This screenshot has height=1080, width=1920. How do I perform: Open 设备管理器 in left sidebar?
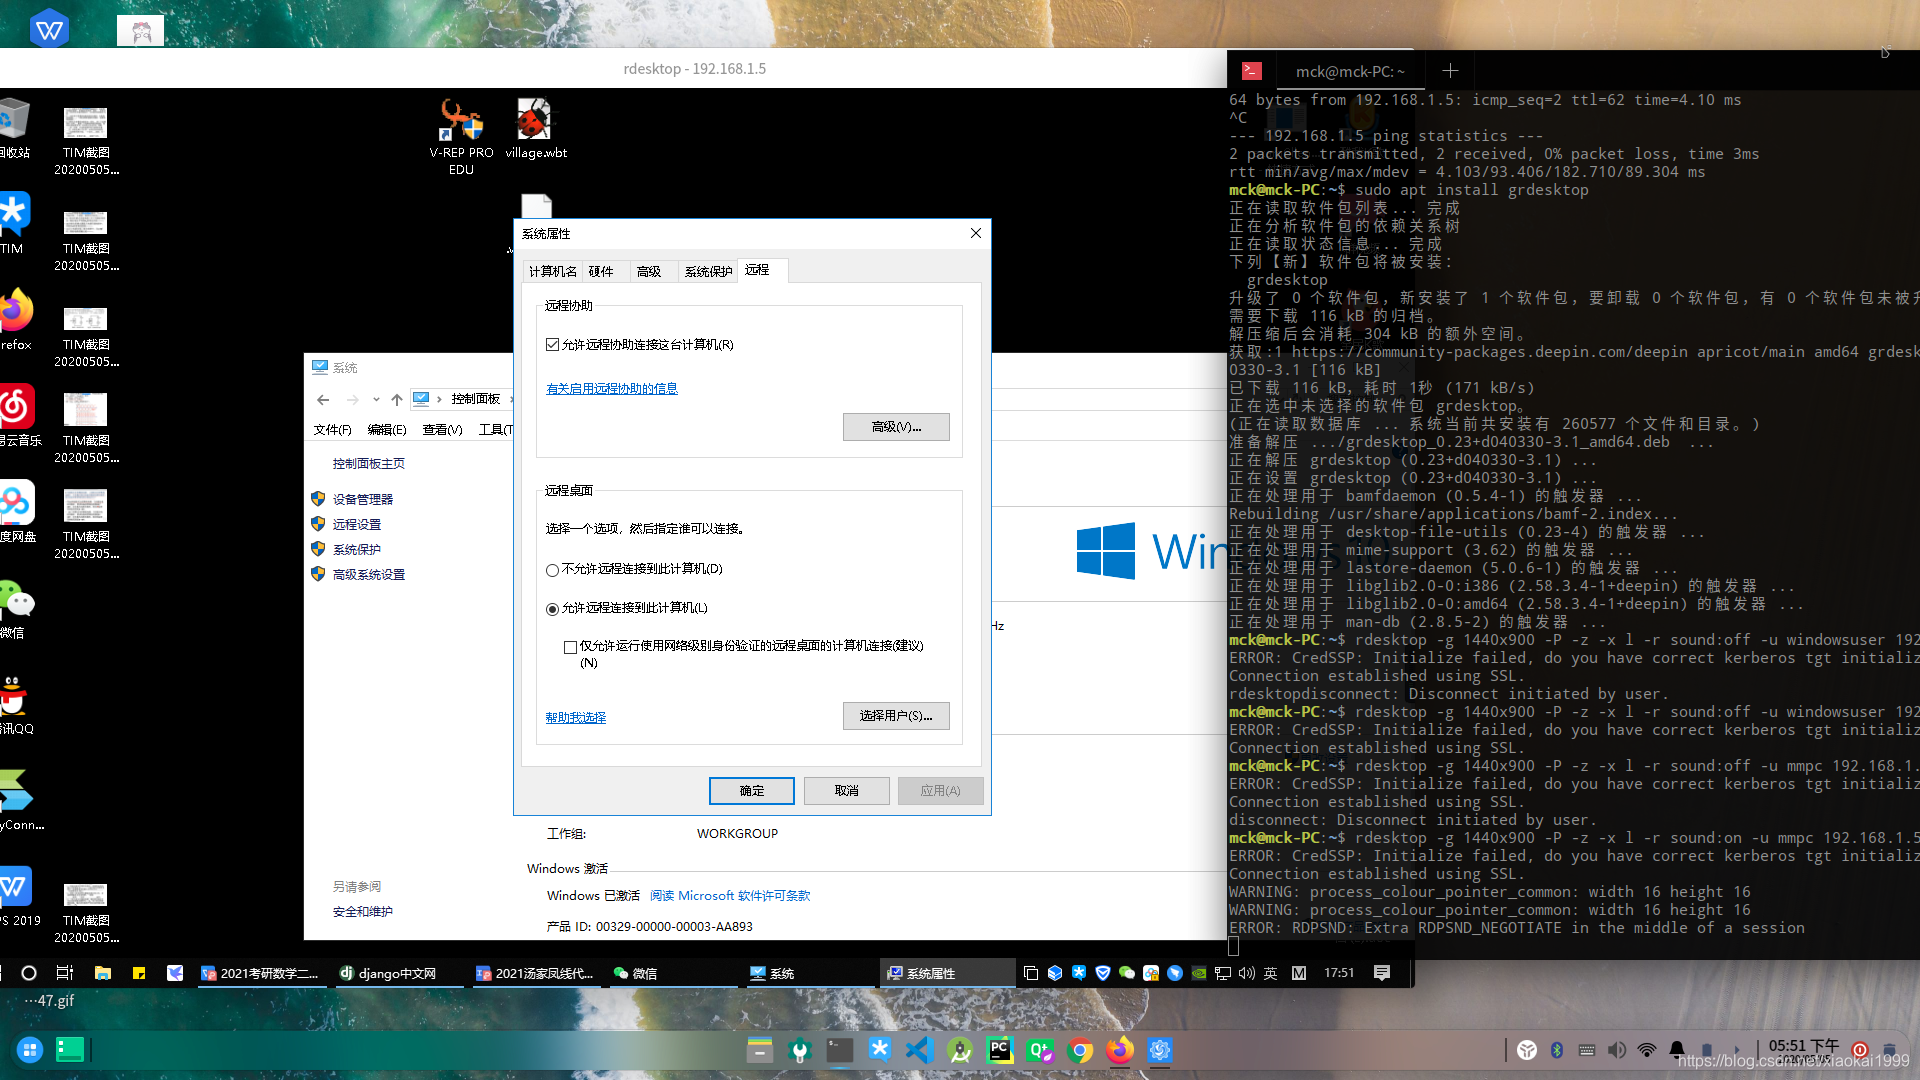pyautogui.click(x=362, y=499)
